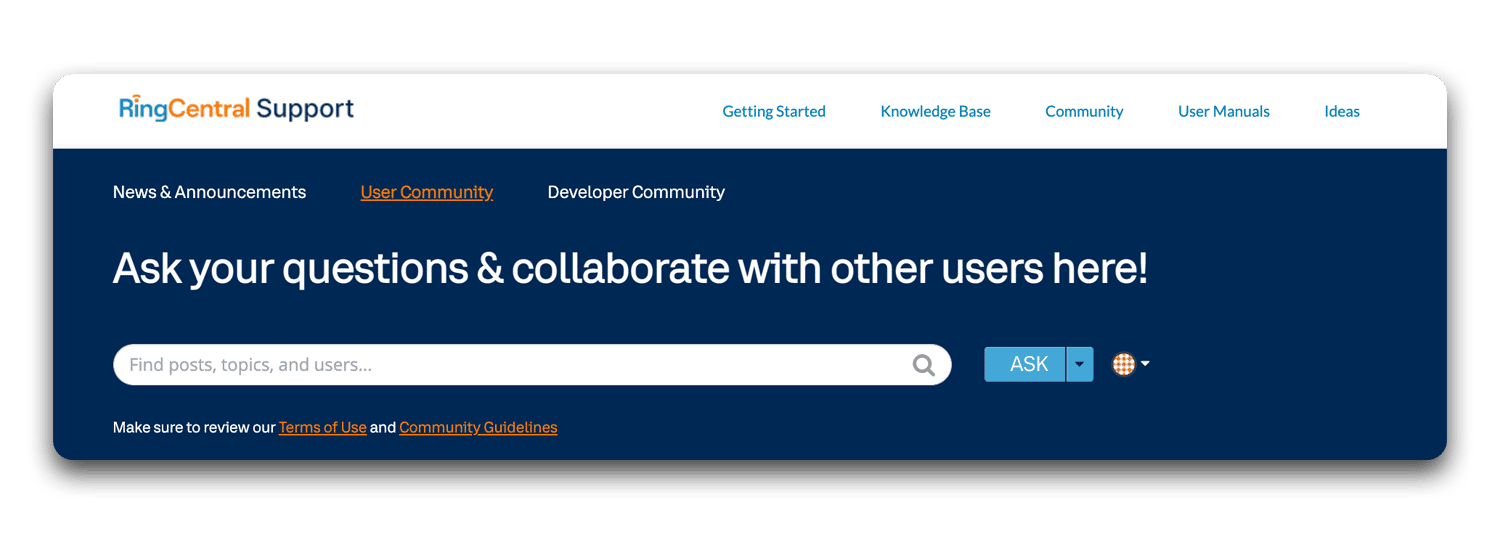Click the "Ask your questions & collaborate" heading
Image resolution: width=1500 pixels, height=536 pixels.
(x=630, y=269)
